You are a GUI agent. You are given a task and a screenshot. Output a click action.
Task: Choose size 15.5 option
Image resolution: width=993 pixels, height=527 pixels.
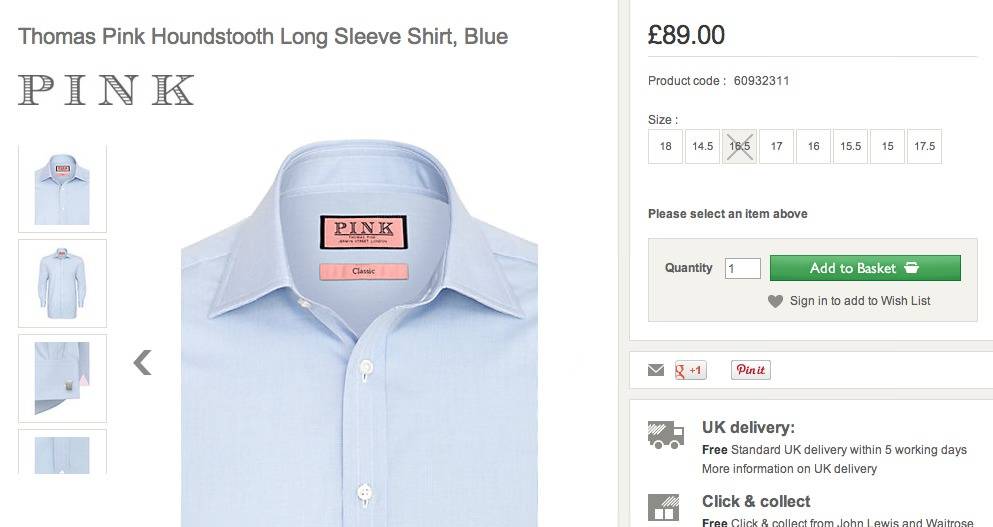click(x=850, y=146)
